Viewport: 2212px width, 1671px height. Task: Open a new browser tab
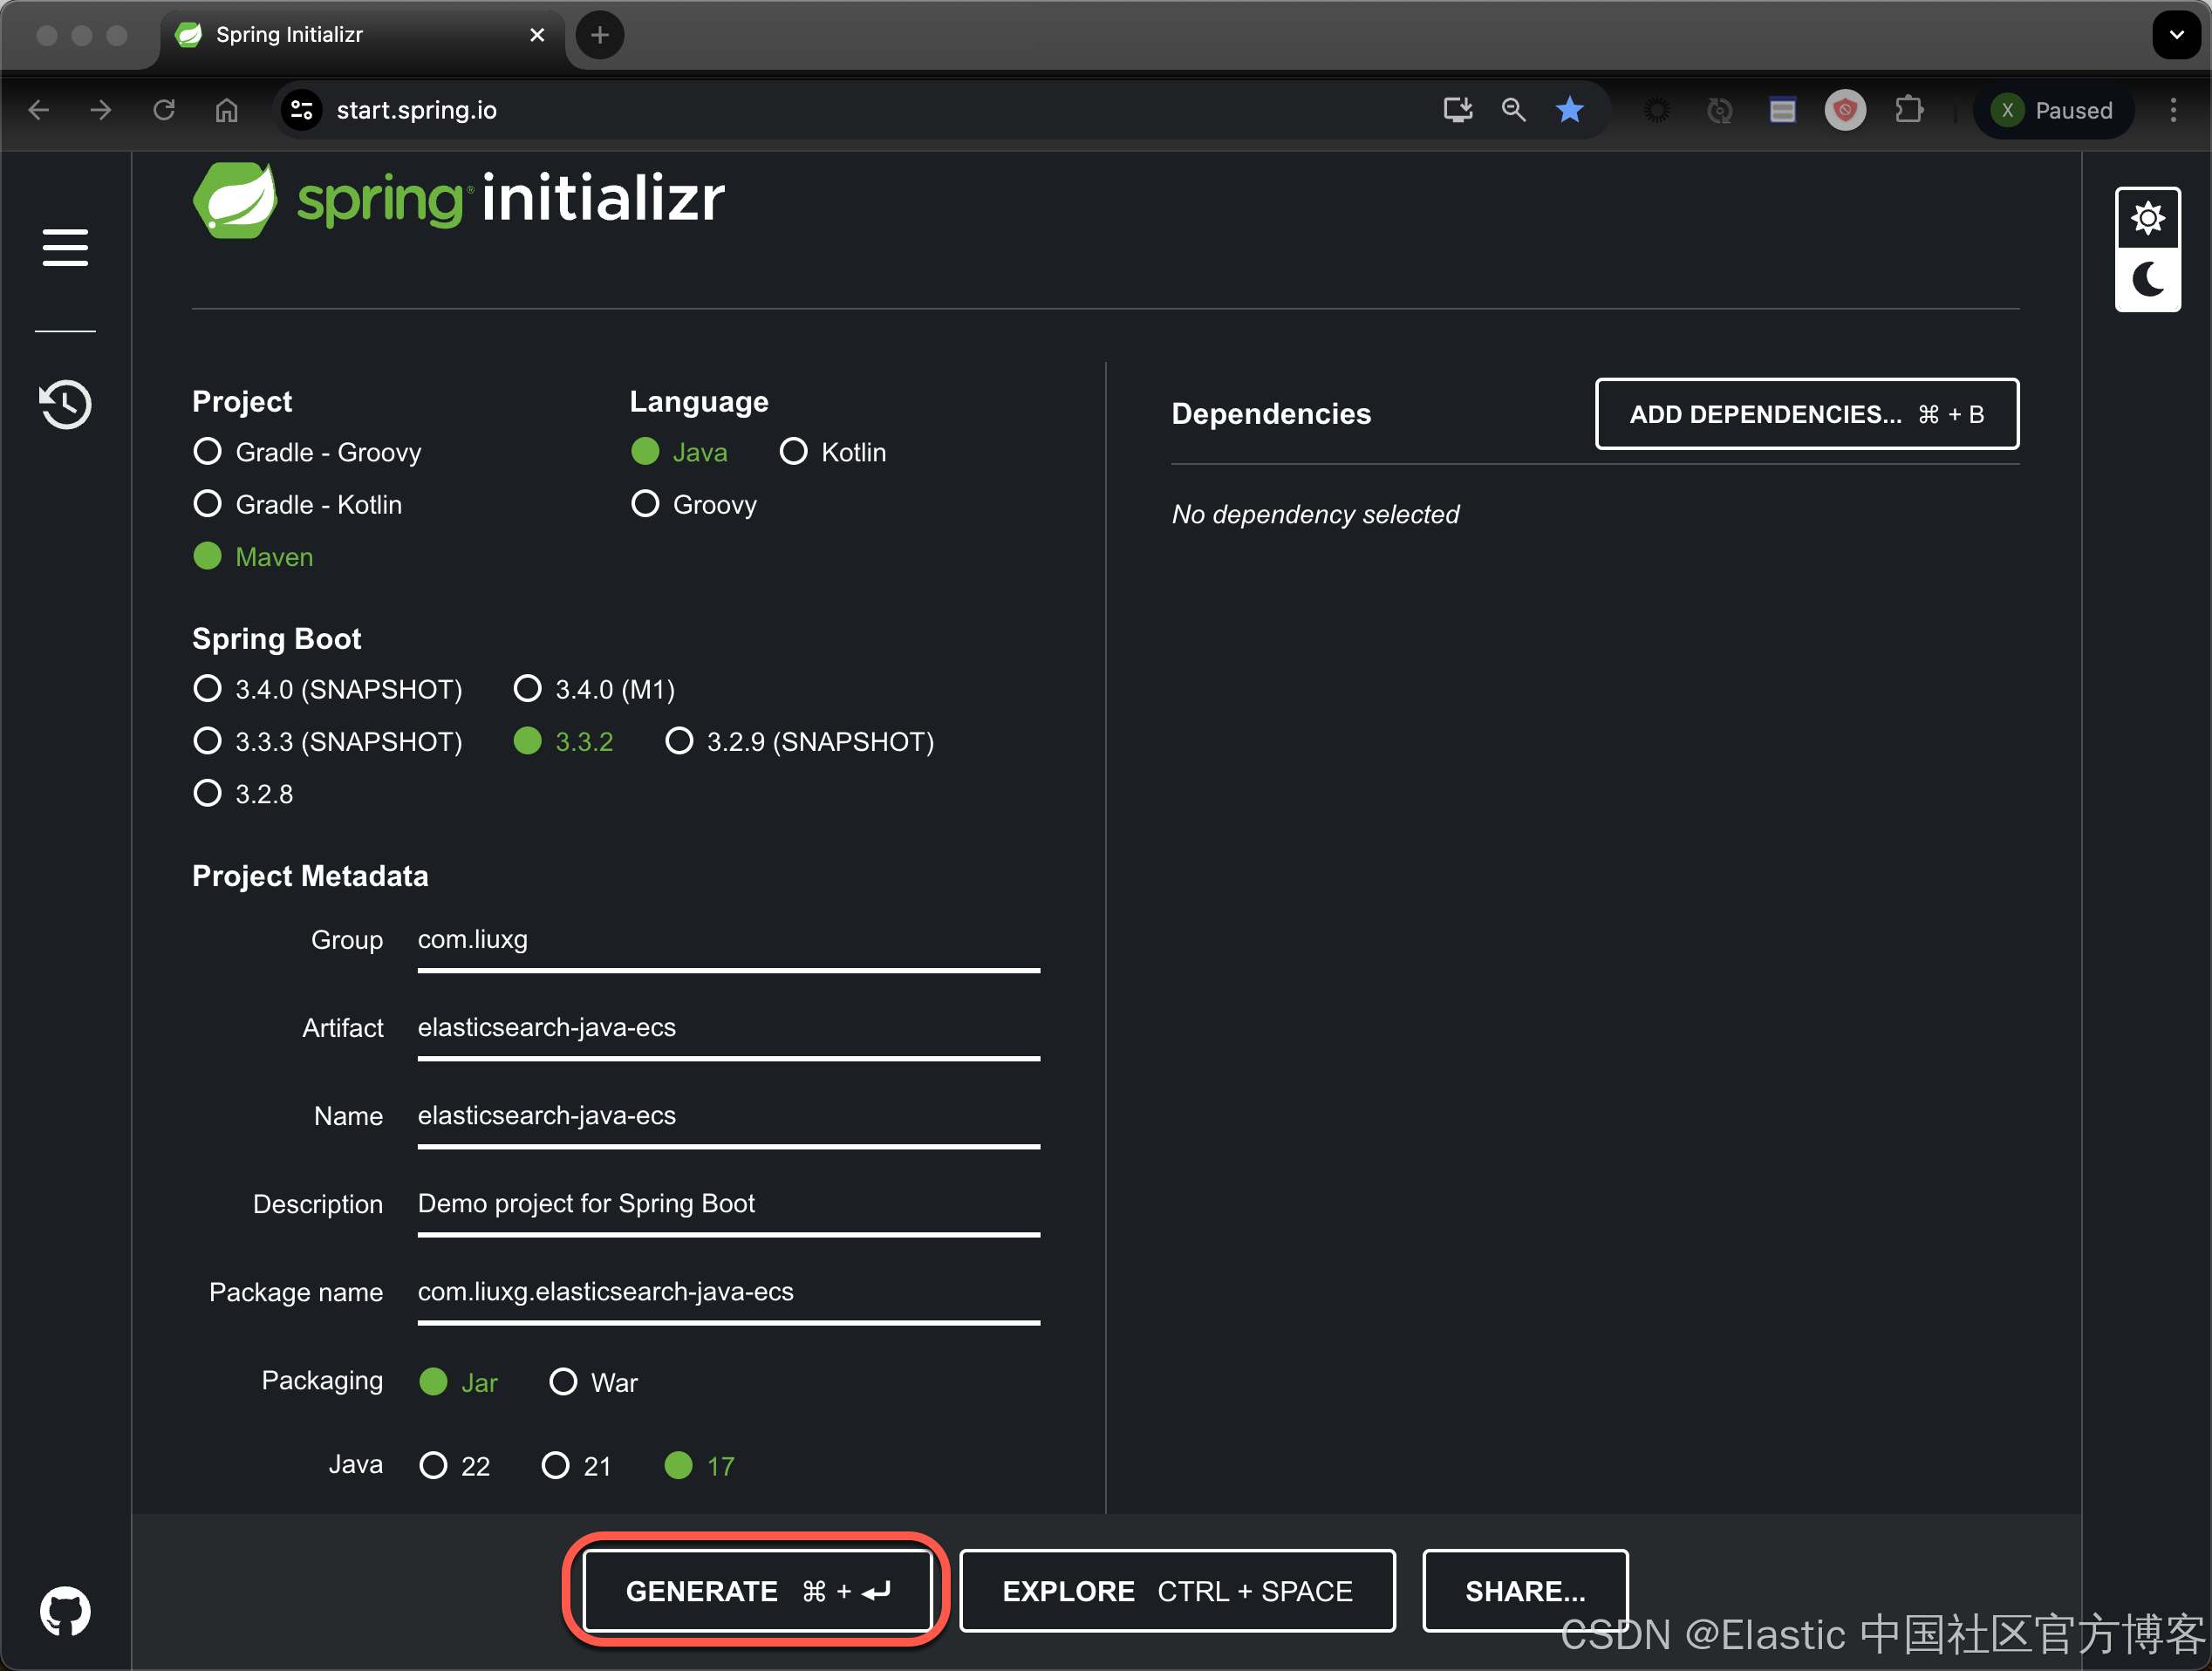pos(600,35)
